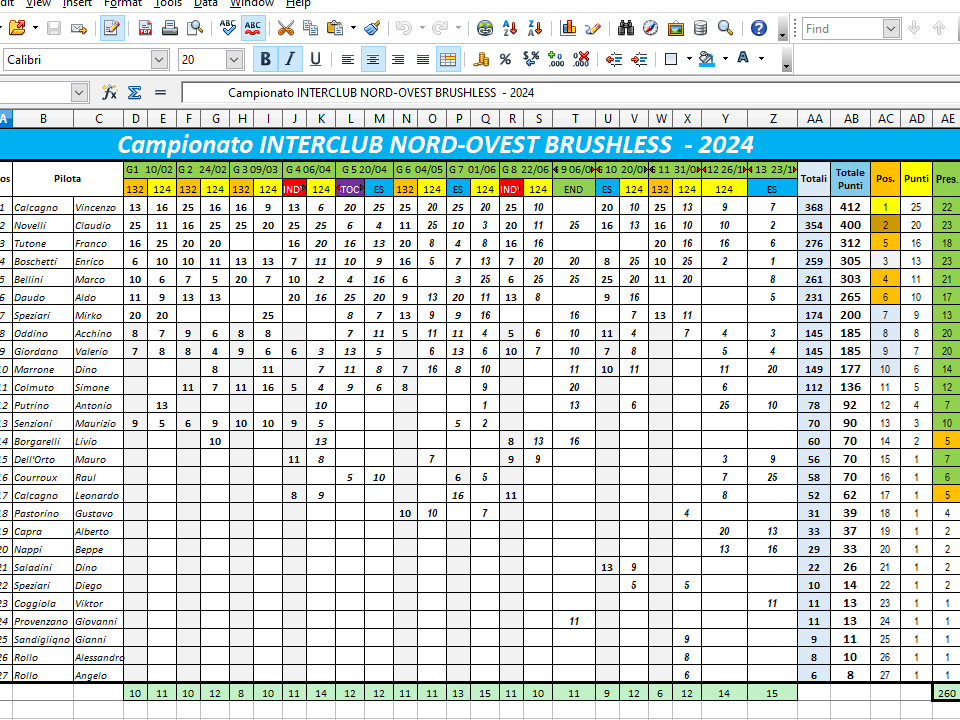Sort ascending A to Z
This screenshot has height=720, width=960.
point(510,28)
